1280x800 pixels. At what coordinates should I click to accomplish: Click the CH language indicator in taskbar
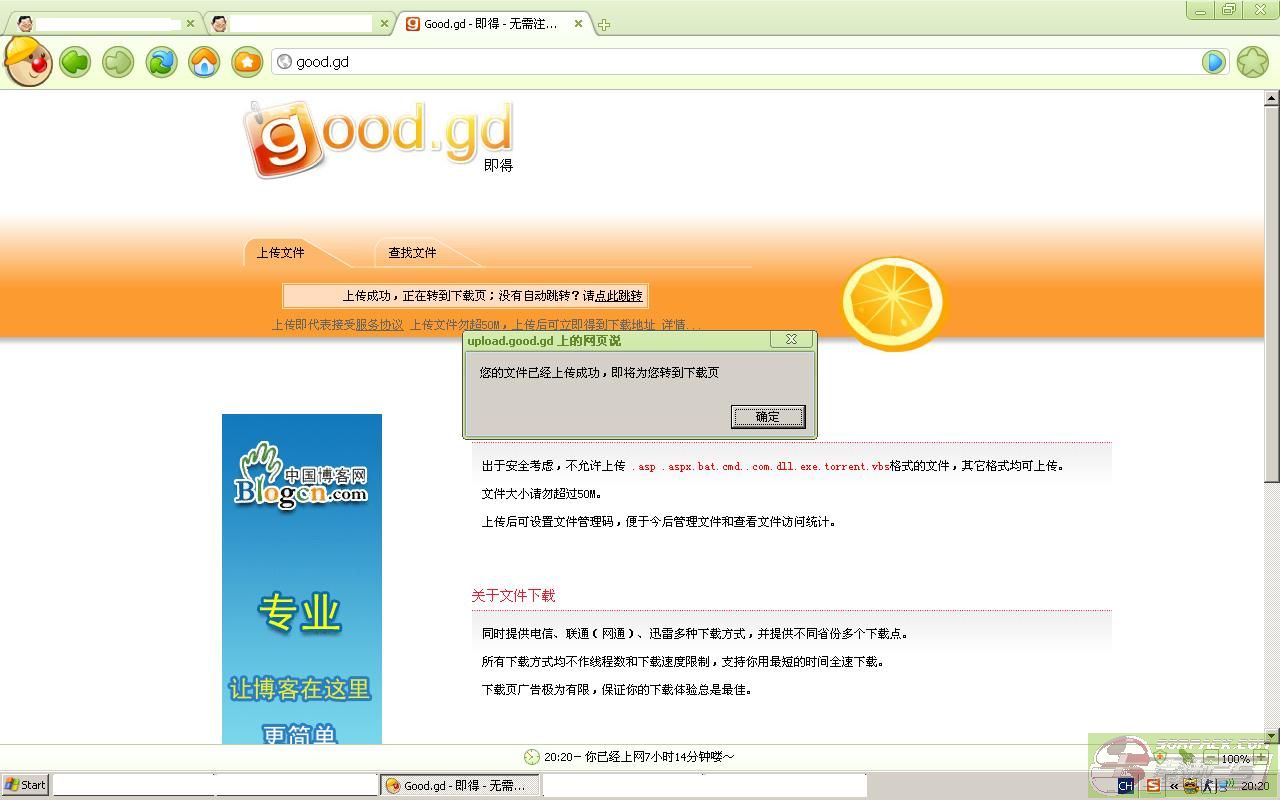click(x=1125, y=786)
